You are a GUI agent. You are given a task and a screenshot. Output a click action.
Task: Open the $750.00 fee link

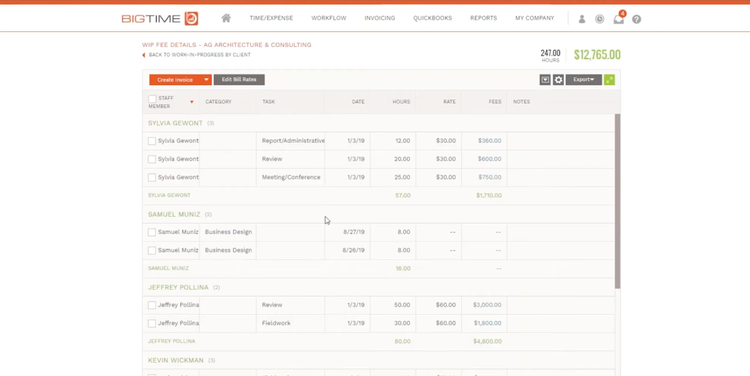pyautogui.click(x=490, y=177)
